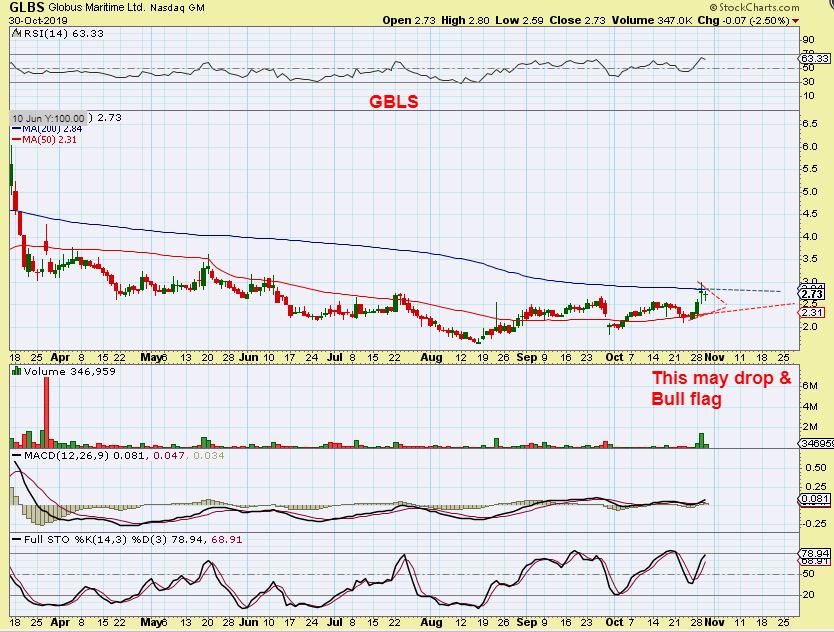
Task: Click the 63.33 RSI value tag on the right axis
Action: click(814, 58)
